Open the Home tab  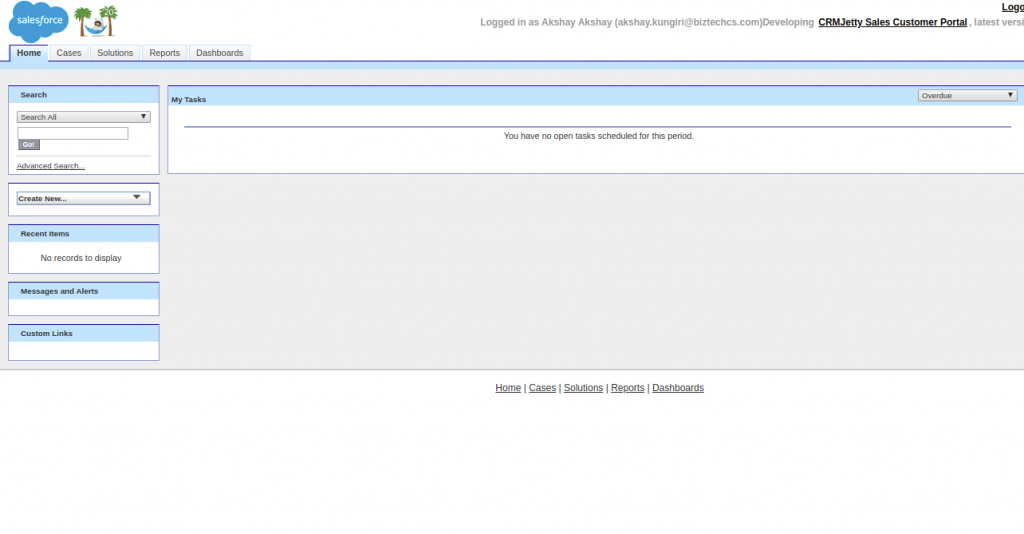coord(29,53)
